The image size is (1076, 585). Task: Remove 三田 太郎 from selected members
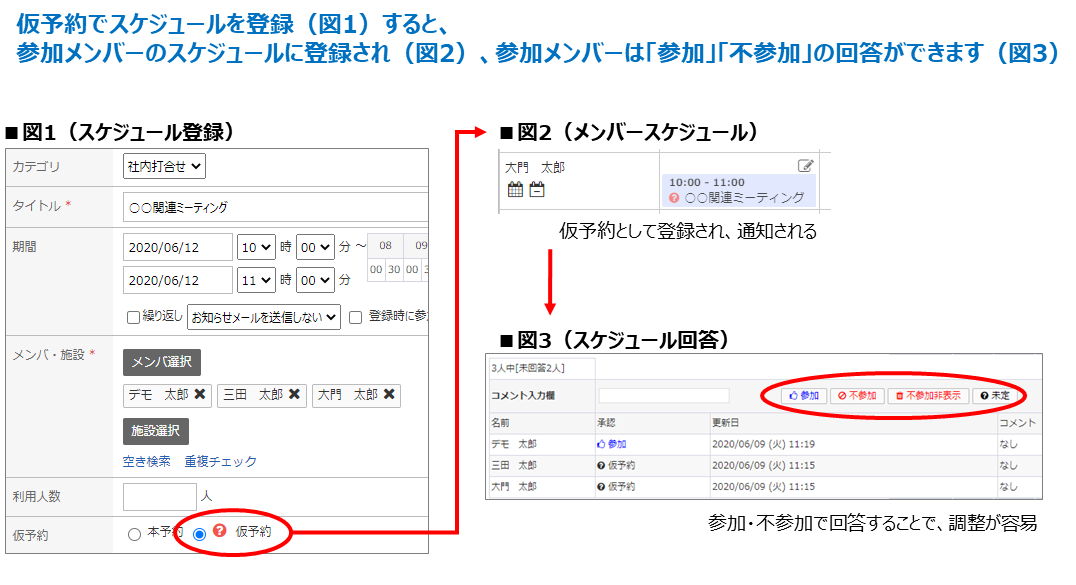coord(294,395)
